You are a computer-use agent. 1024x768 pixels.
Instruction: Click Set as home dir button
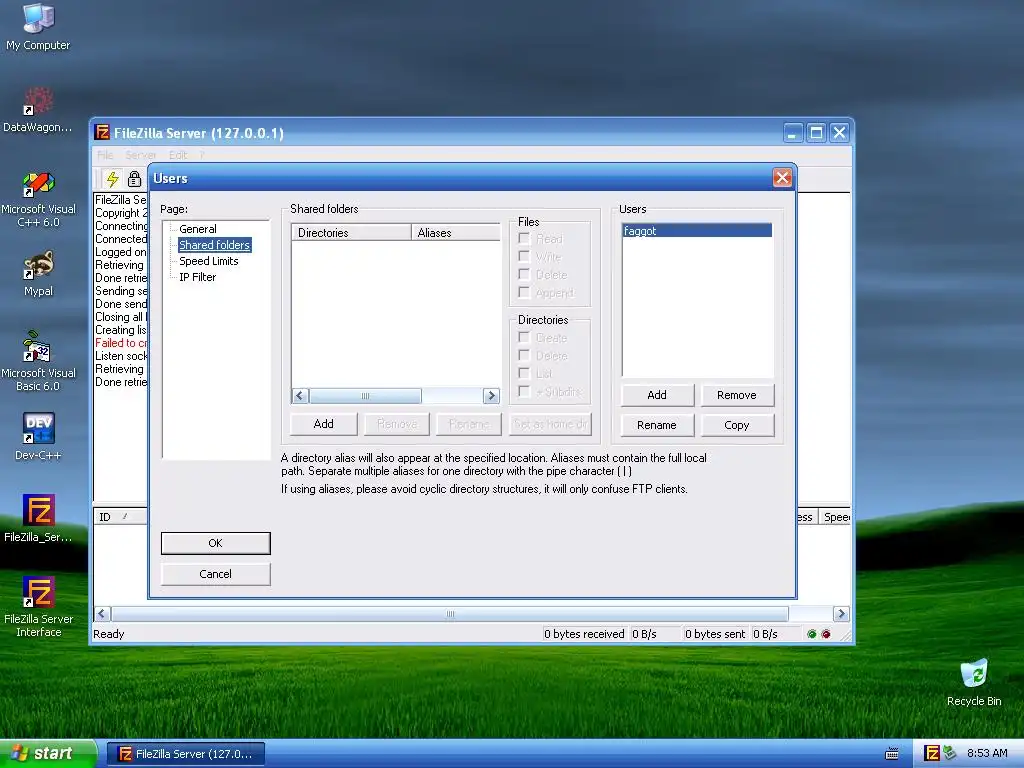click(x=551, y=424)
